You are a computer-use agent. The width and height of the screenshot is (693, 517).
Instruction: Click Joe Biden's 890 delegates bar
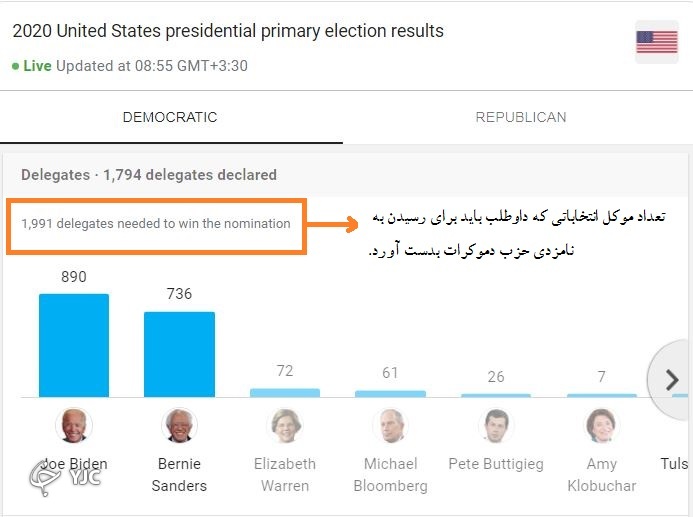74,346
